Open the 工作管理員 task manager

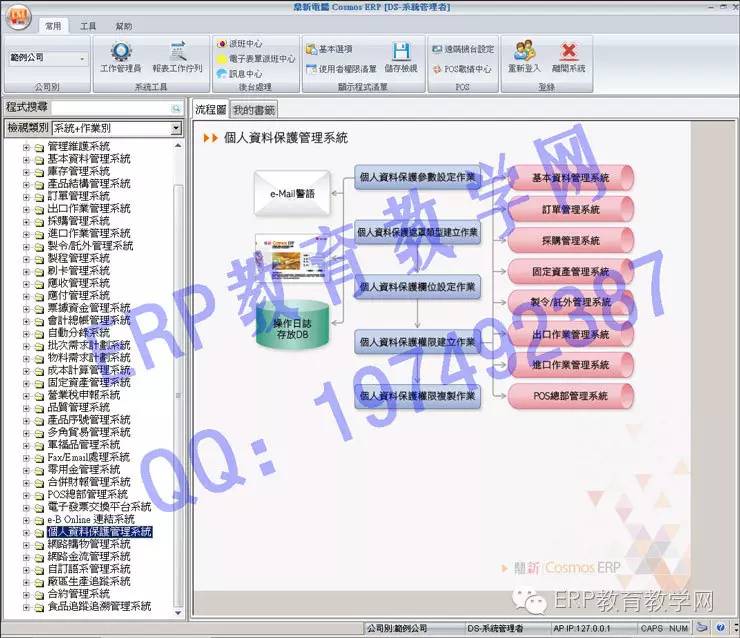[121, 56]
